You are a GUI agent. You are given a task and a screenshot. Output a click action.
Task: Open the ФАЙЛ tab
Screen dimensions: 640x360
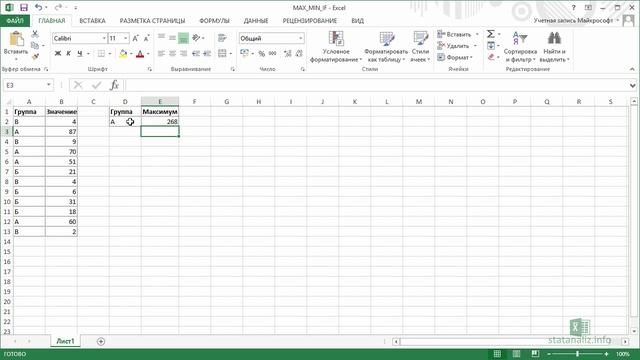pyautogui.click(x=15, y=20)
